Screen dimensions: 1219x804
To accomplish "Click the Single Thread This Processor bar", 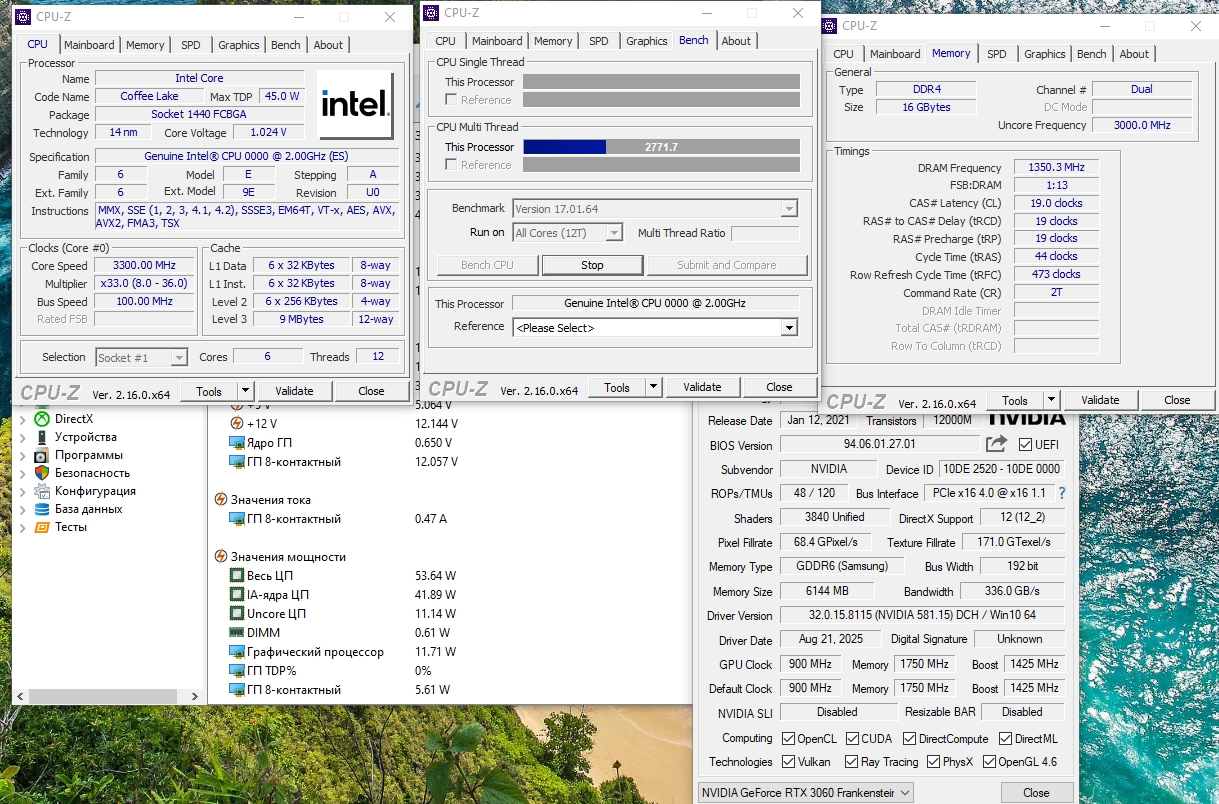I will 661,82.
